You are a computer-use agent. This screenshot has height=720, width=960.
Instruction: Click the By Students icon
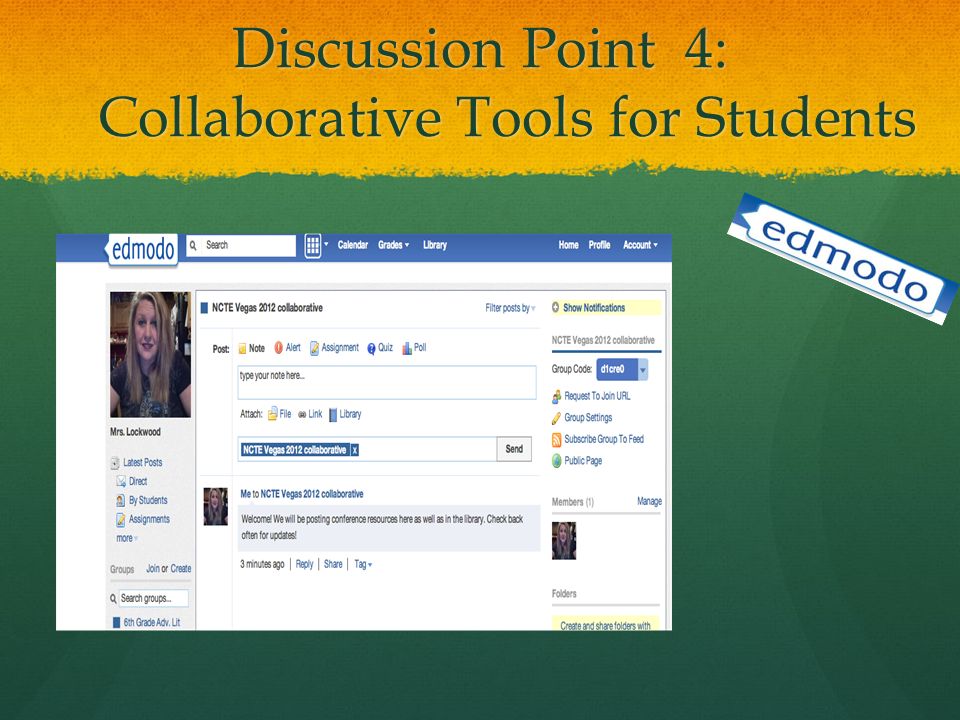(121, 501)
